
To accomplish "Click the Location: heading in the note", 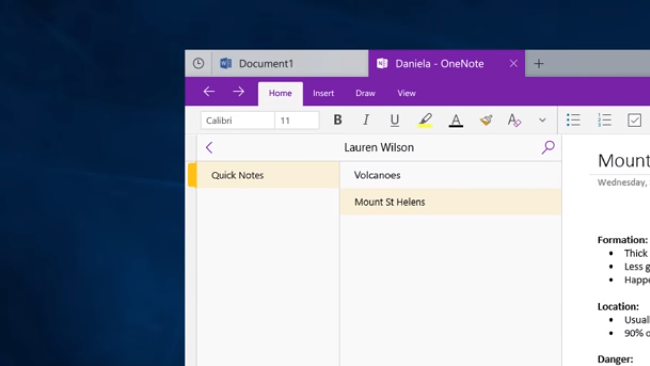I will coord(618,307).
